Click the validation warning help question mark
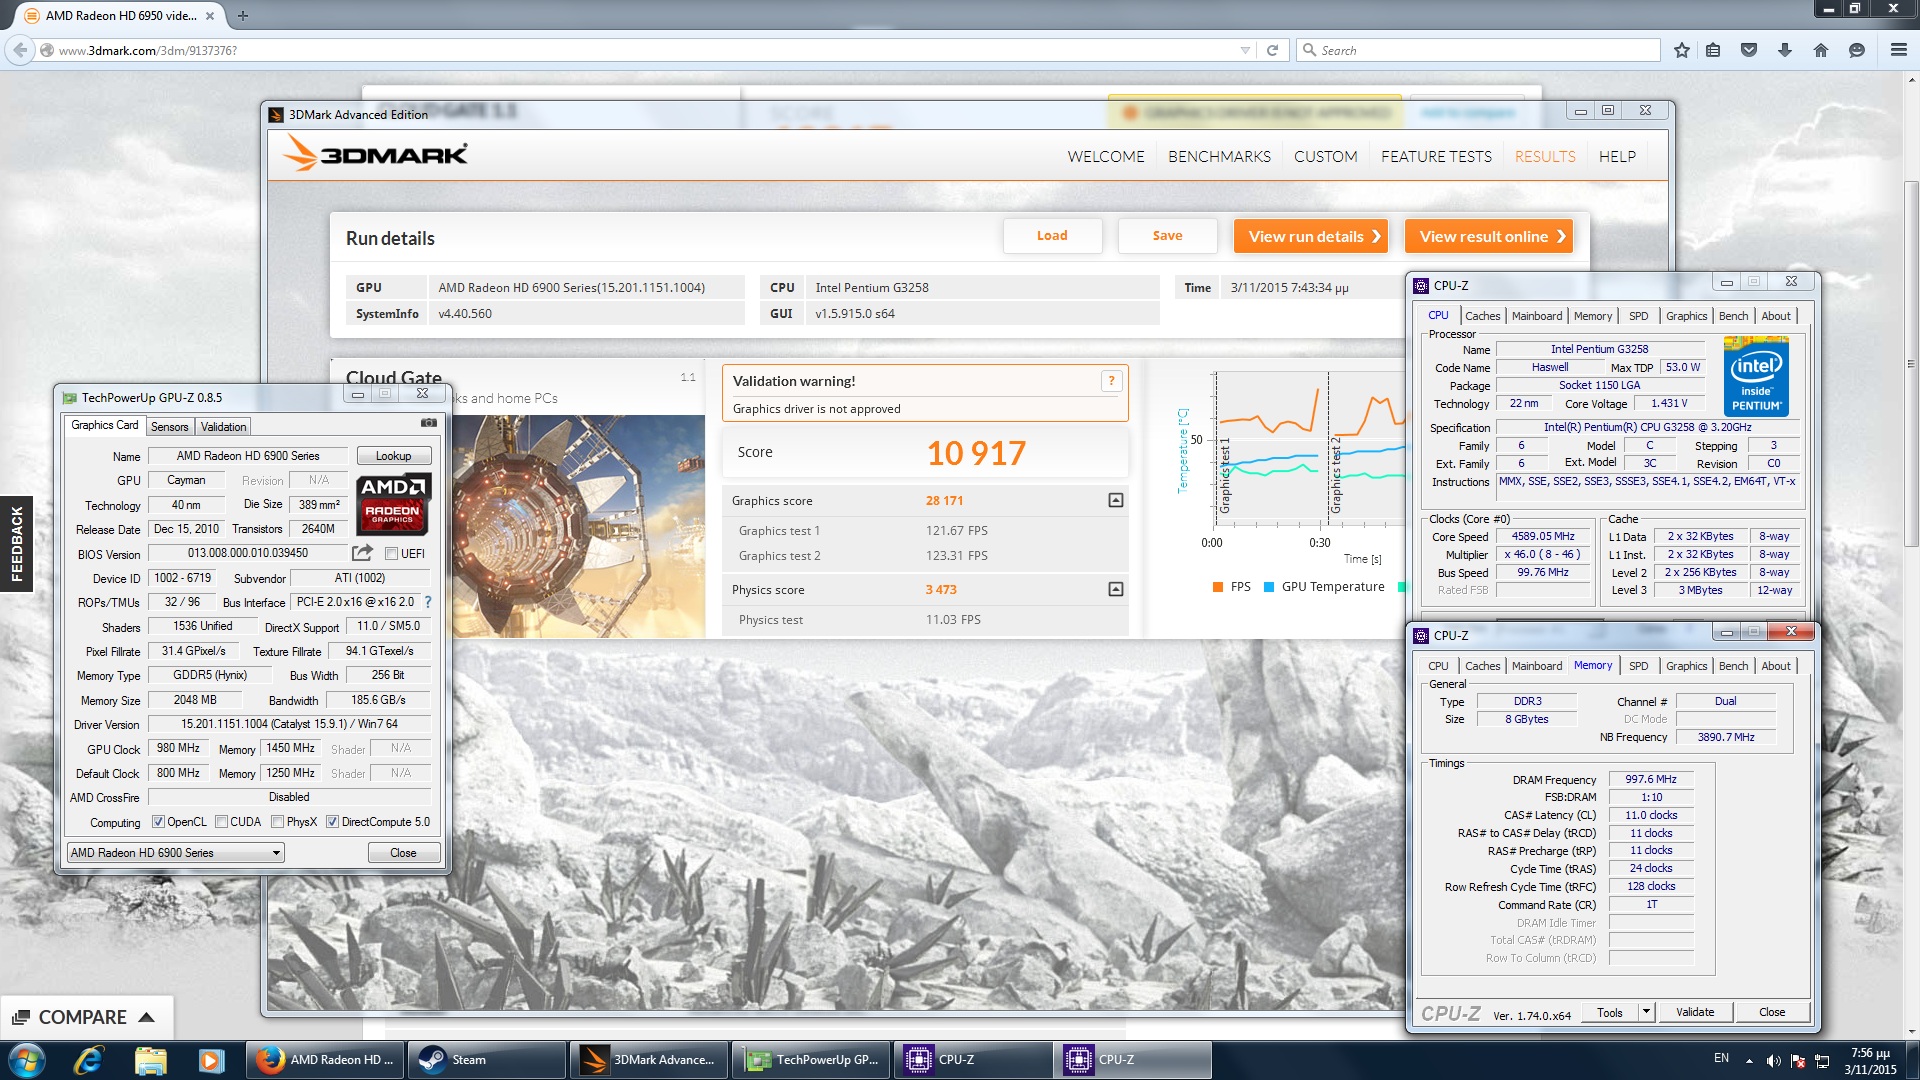1920x1080 pixels. click(x=1110, y=381)
